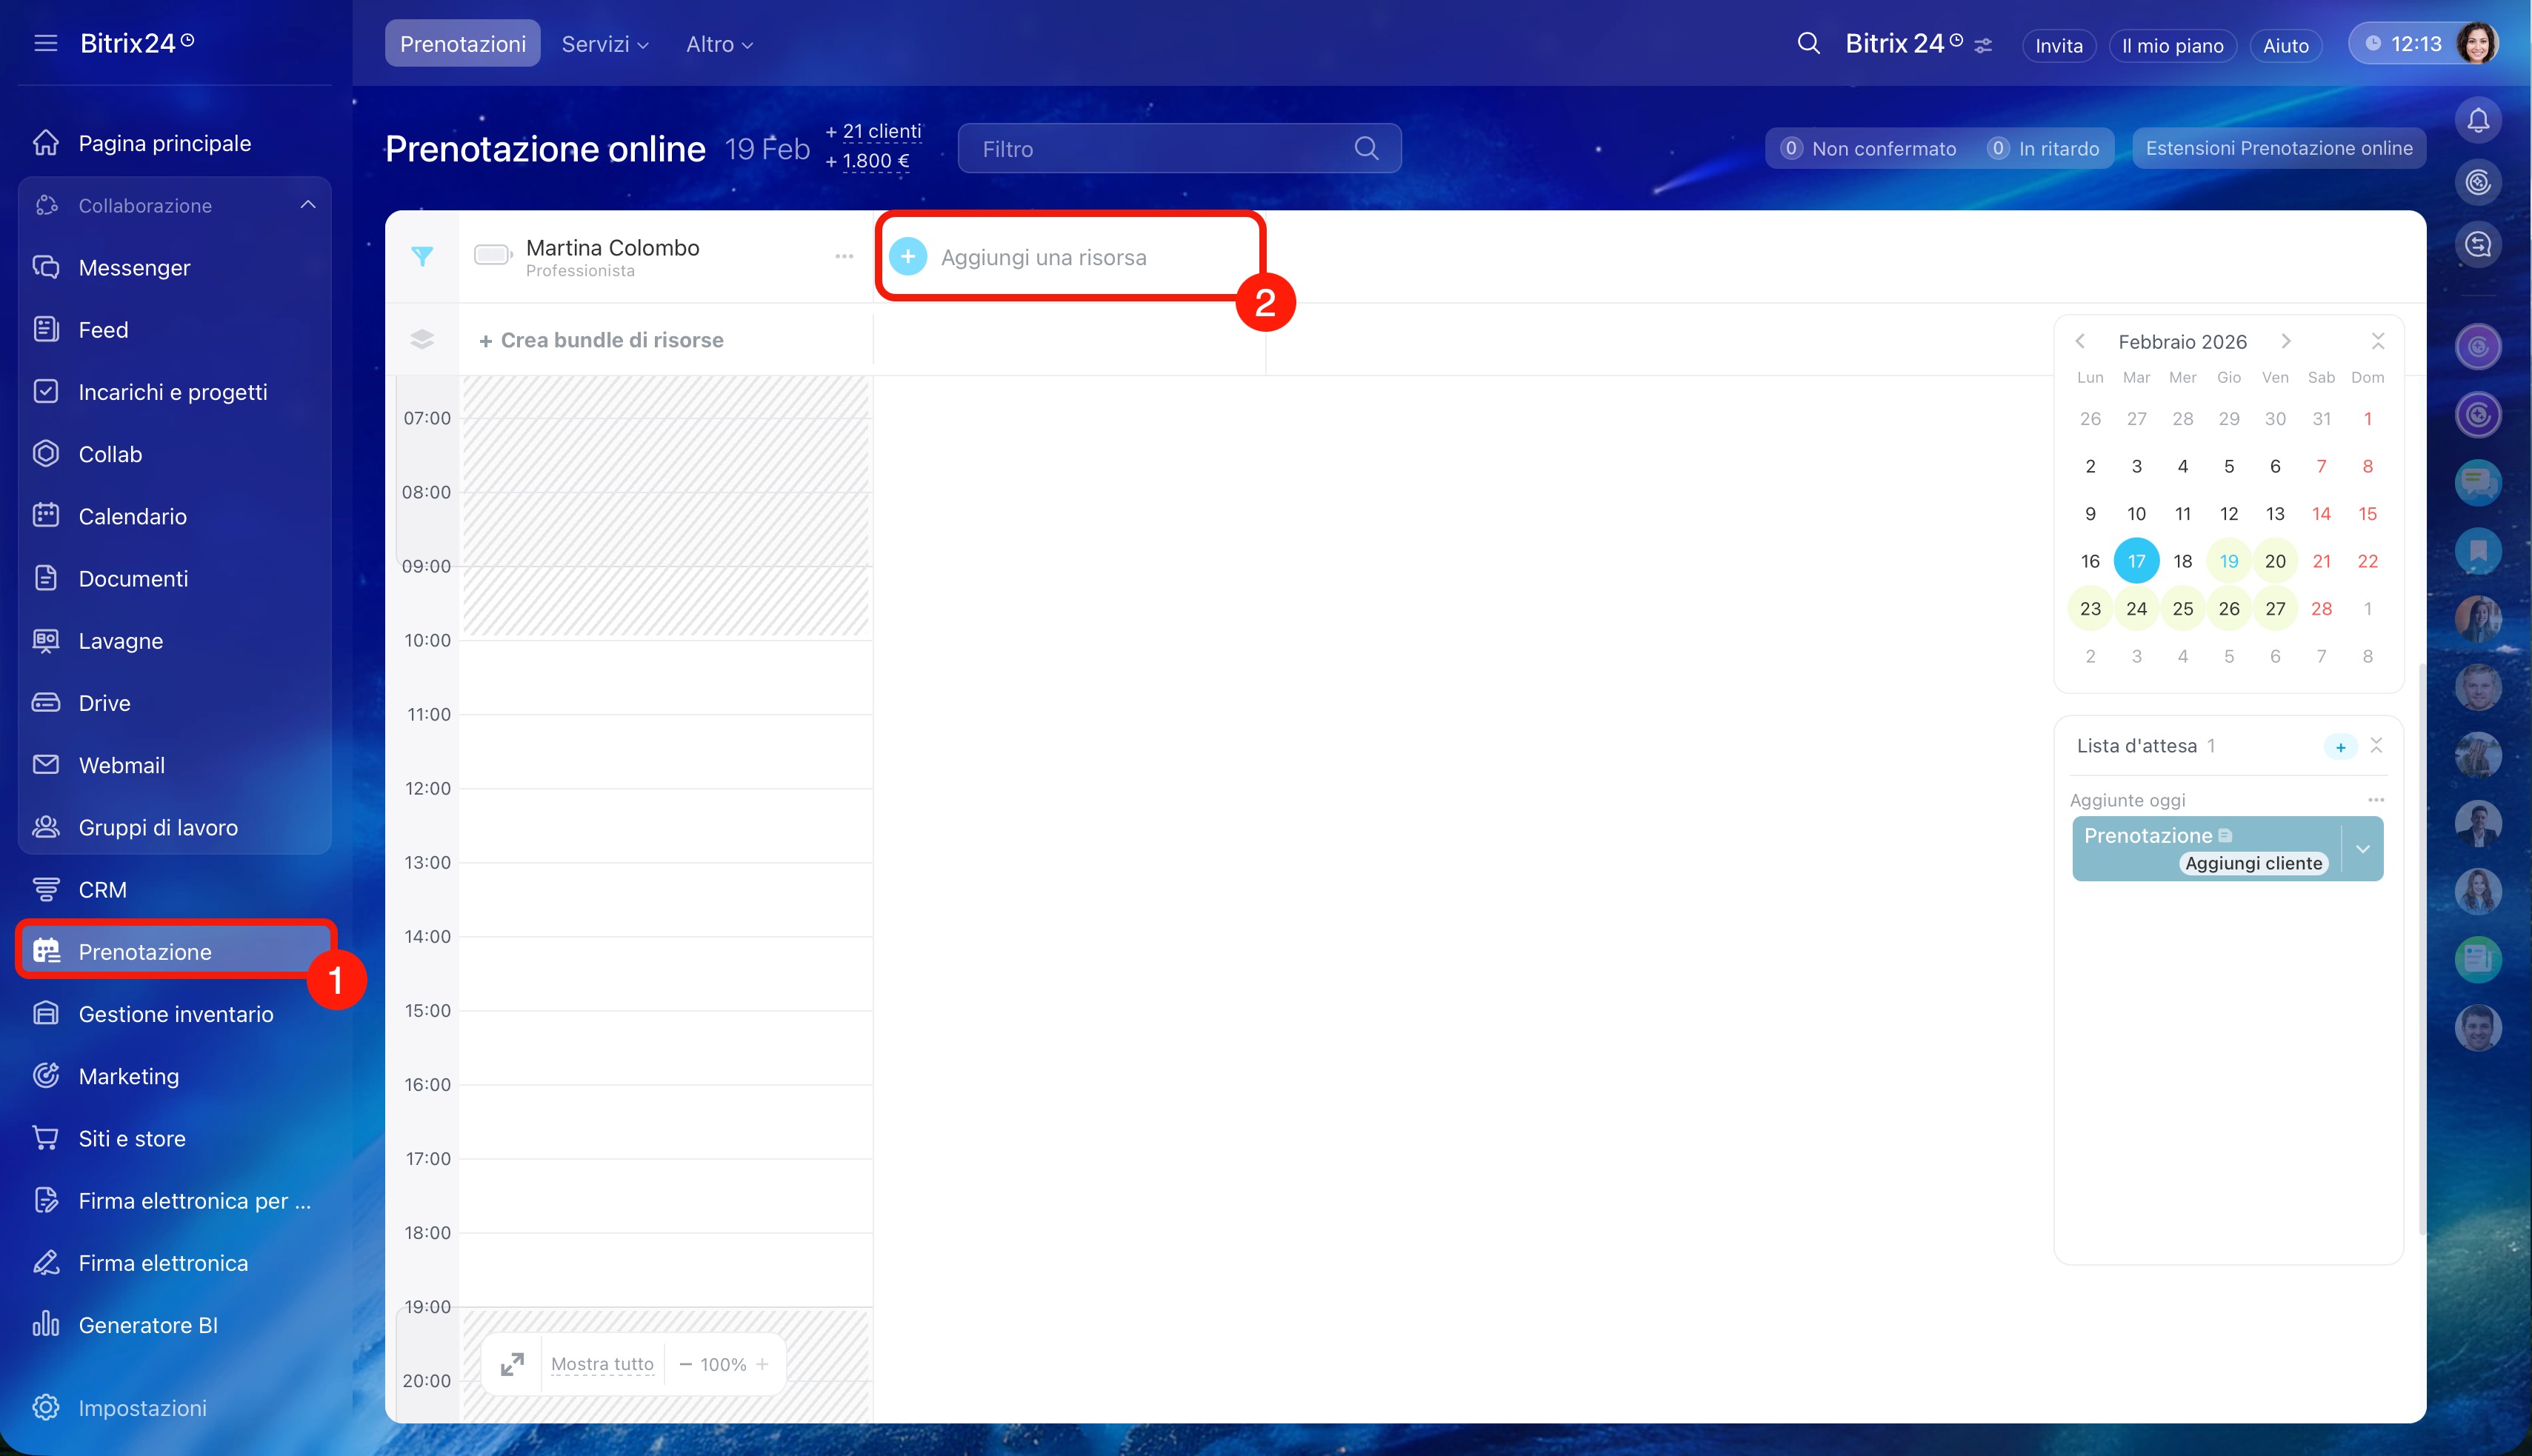Screen dimensions: 2532x1456
Task: Open Messenger from the sidebar
Action: click(x=134, y=267)
